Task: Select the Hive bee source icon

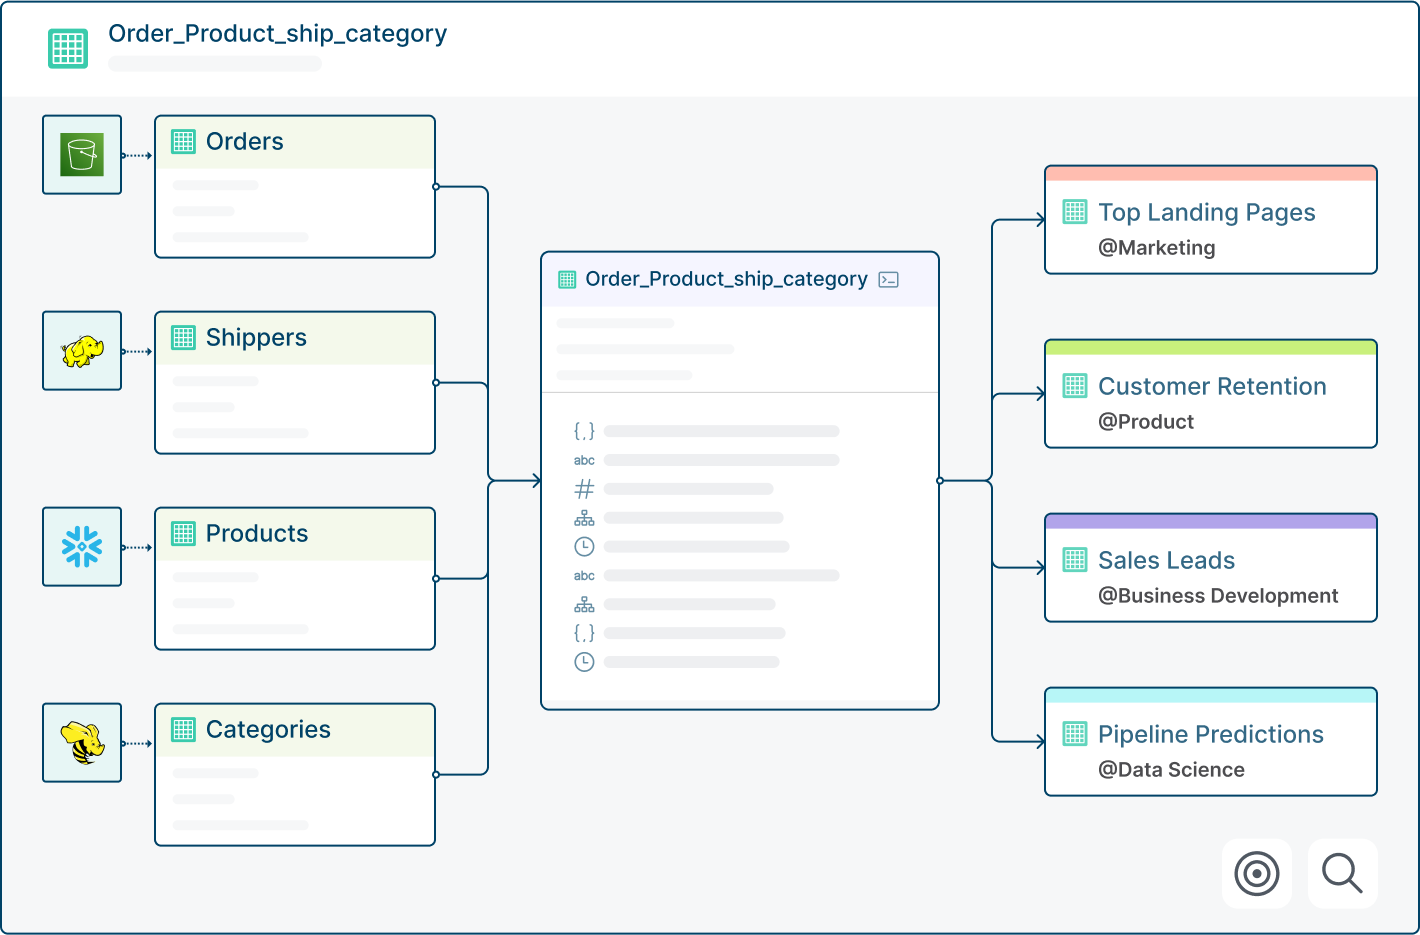Action: click(82, 743)
